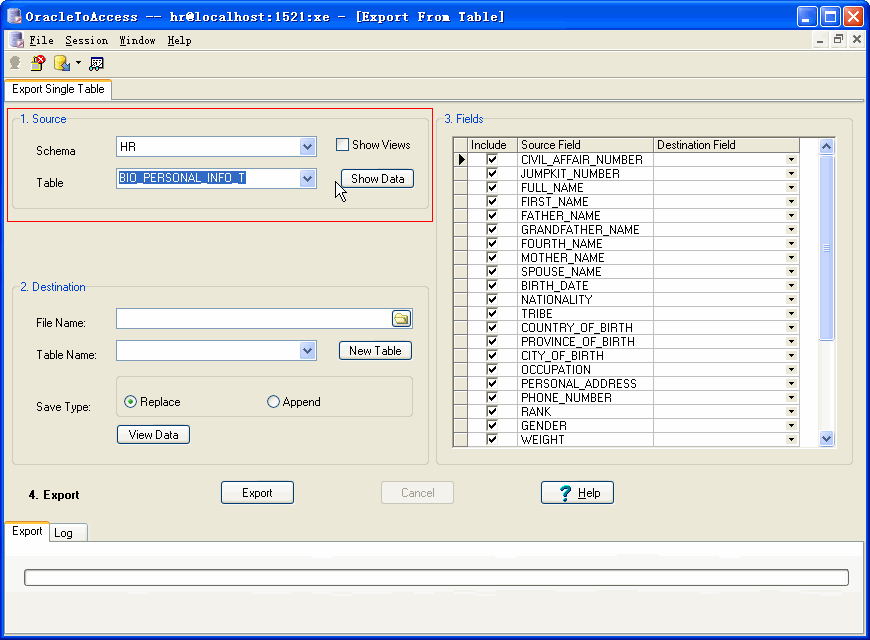Enable the Show Views checkbox
Viewport: 870px width, 640px height.
[342, 145]
